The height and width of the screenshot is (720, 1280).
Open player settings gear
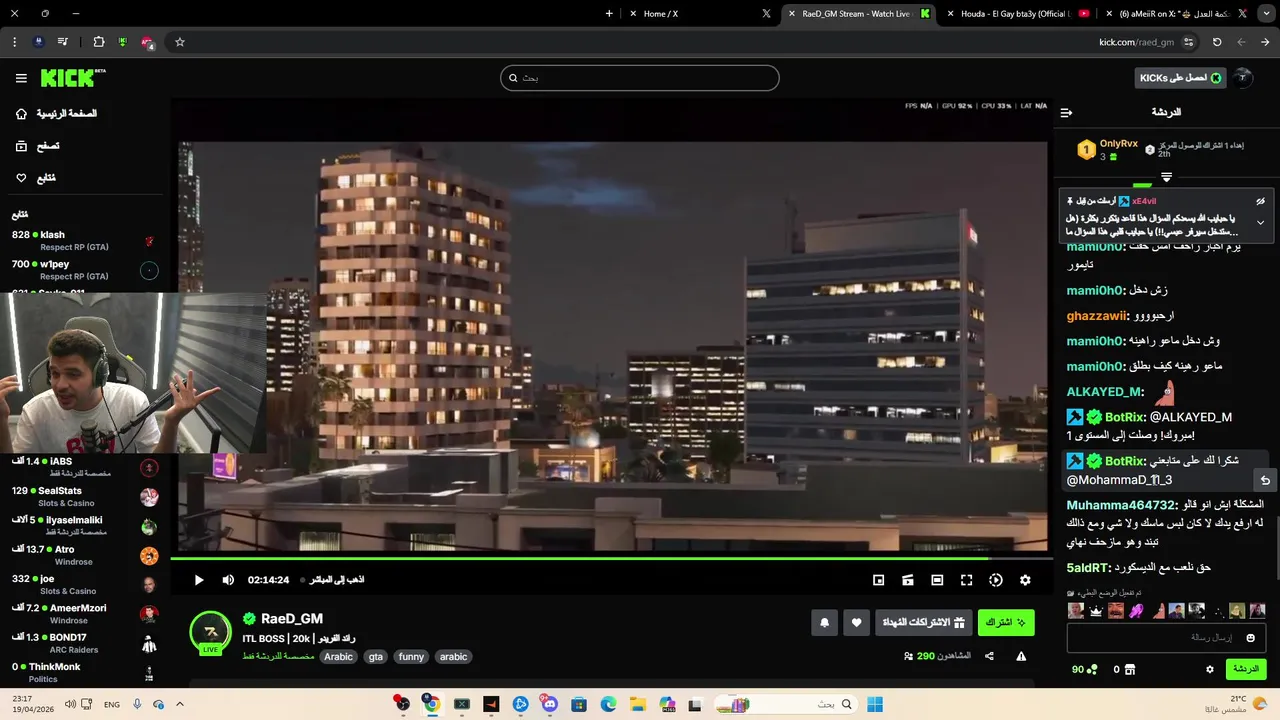(1025, 580)
